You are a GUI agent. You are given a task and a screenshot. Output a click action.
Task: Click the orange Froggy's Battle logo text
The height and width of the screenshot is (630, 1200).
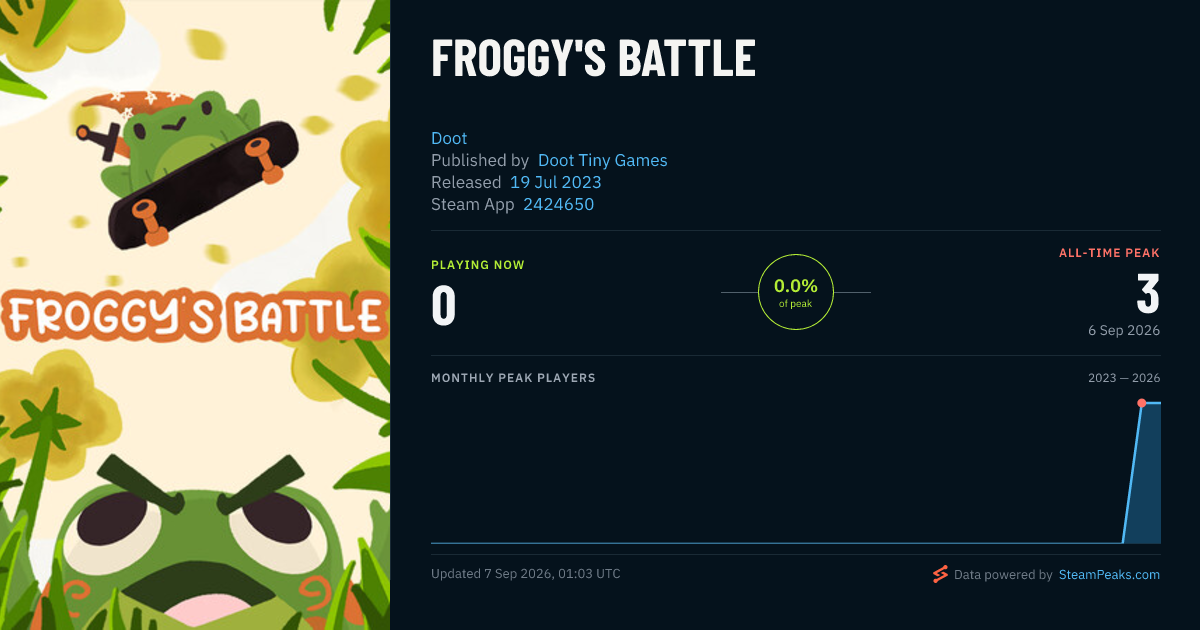(195, 317)
